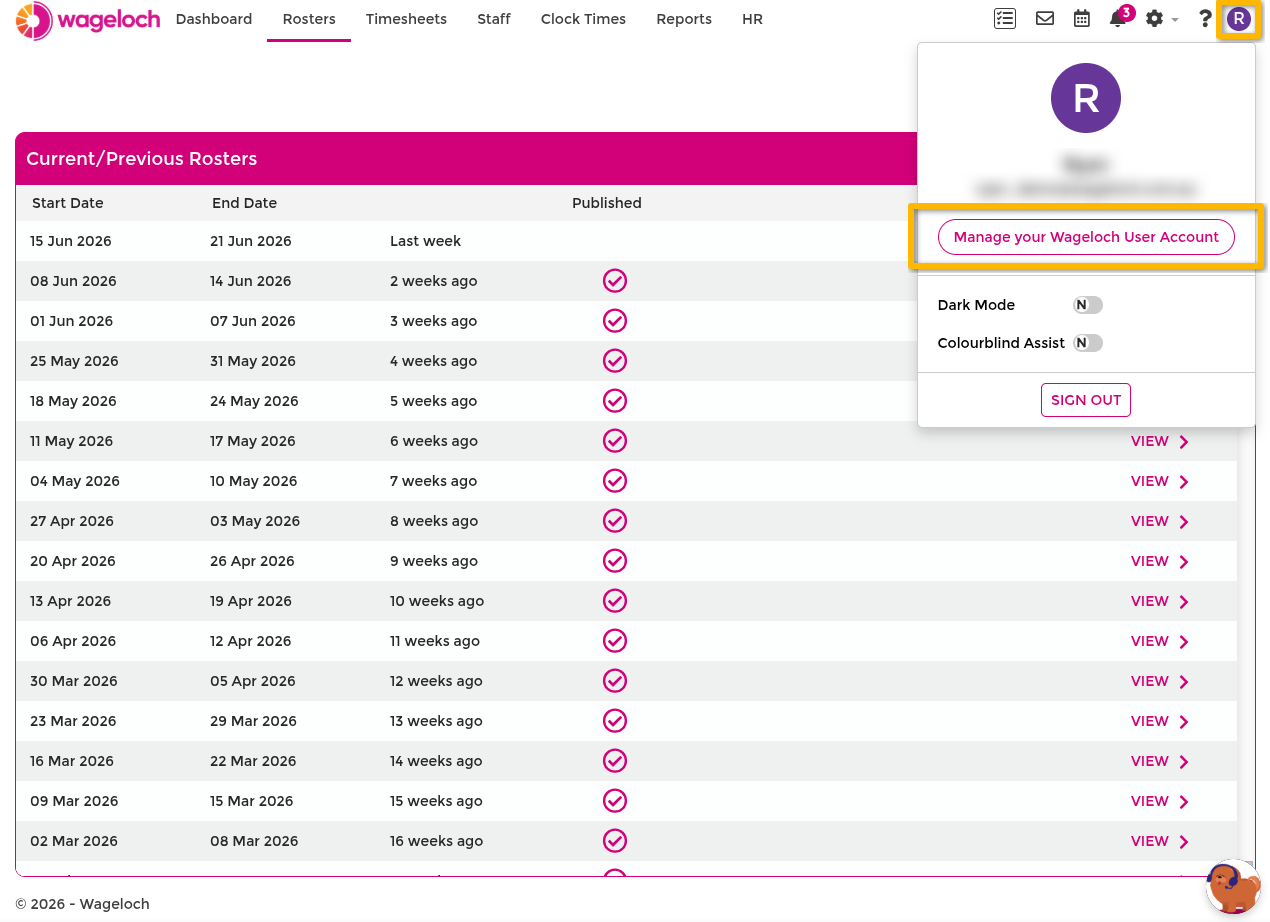Click published checkmark for 08 Jun 2026

coord(615,281)
